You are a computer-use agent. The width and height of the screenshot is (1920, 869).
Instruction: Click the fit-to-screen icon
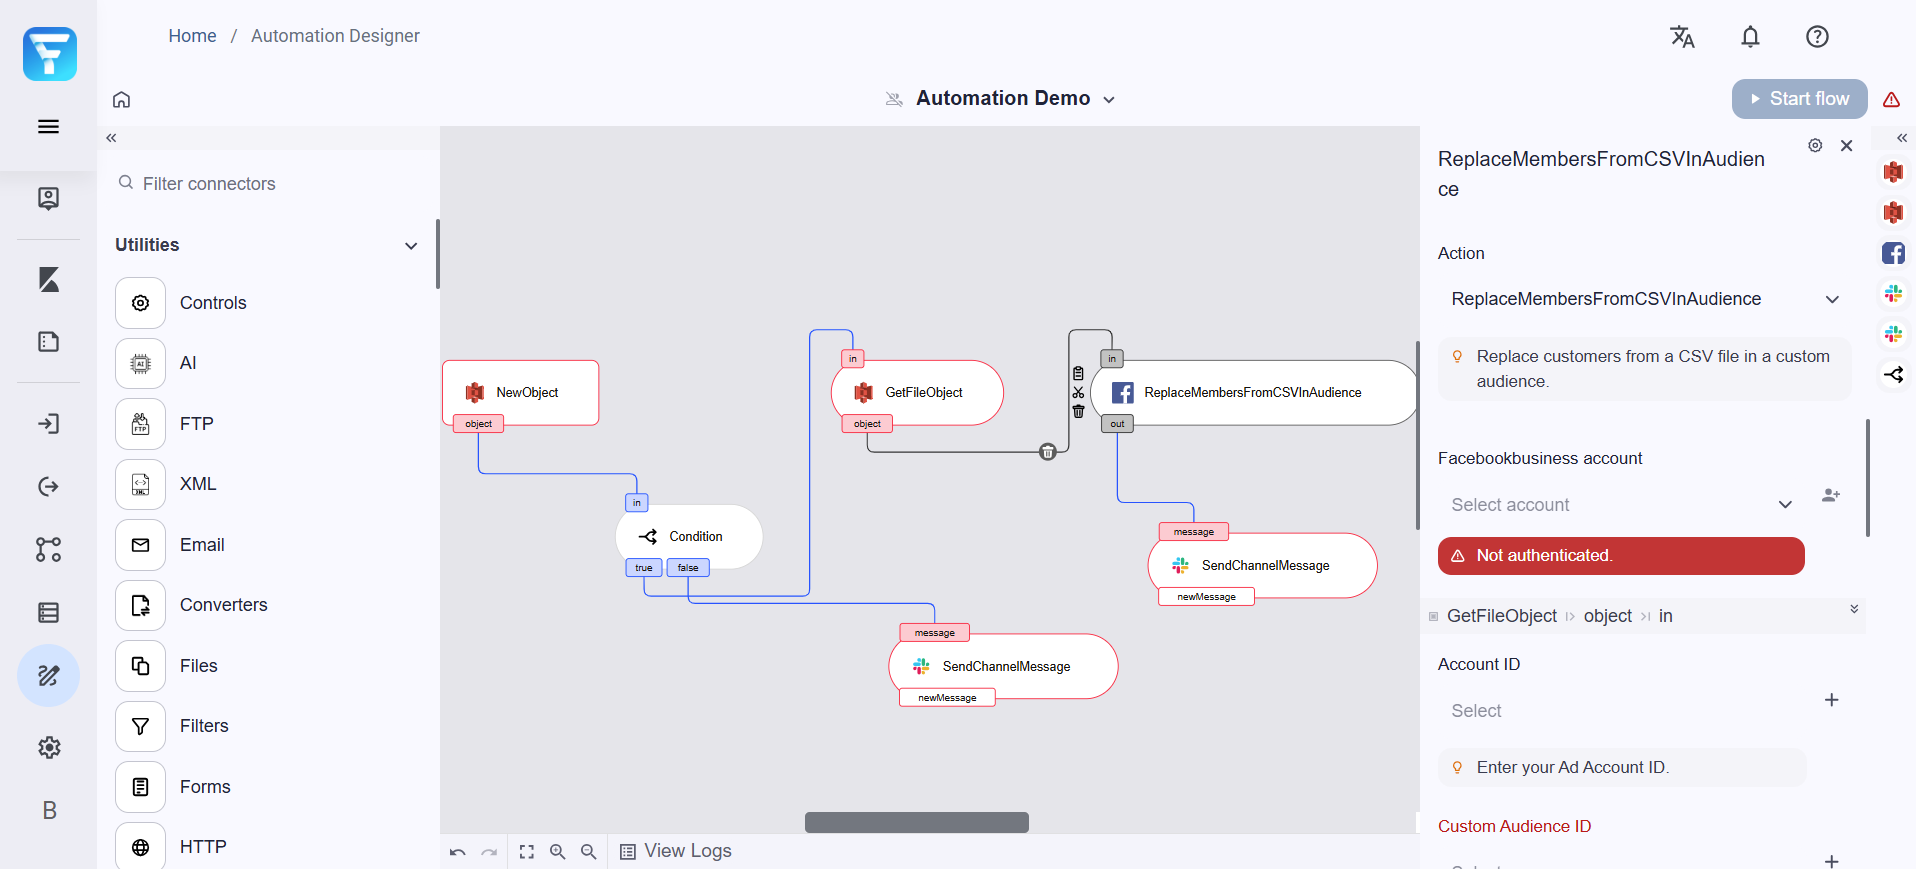click(x=527, y=852)
